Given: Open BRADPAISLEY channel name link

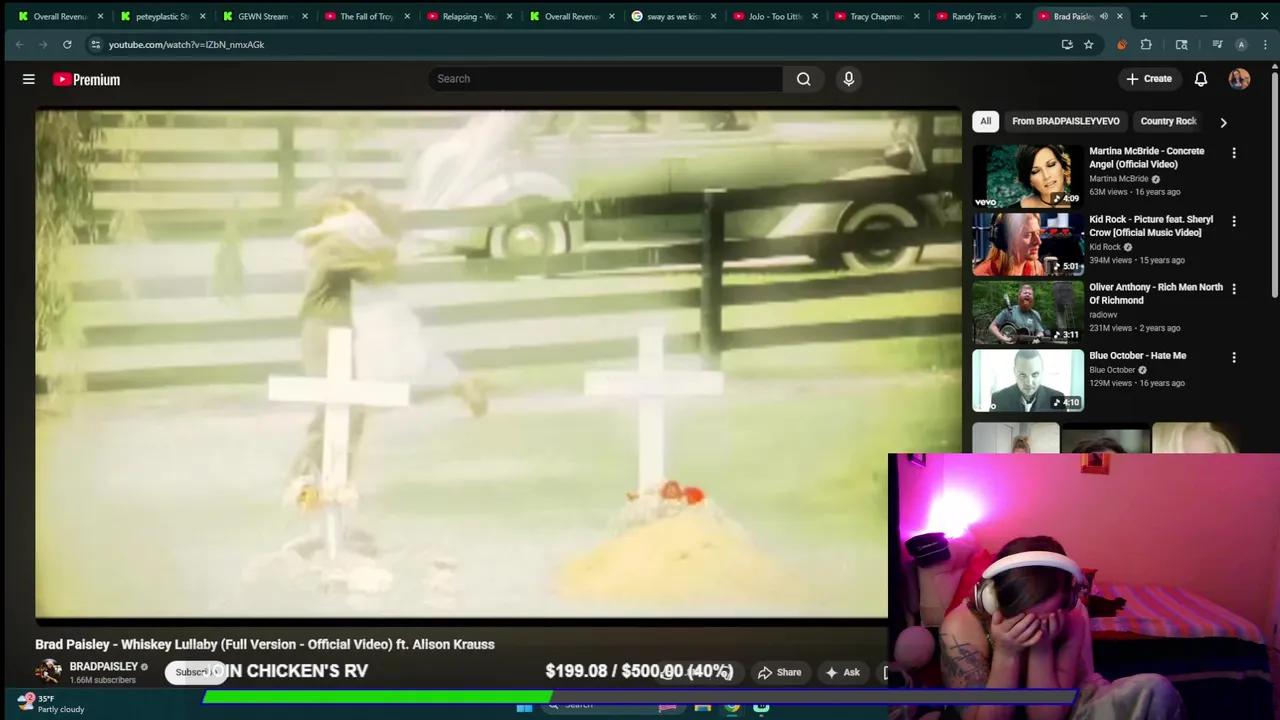Looking at the screenshot, I should coord(104,667).
